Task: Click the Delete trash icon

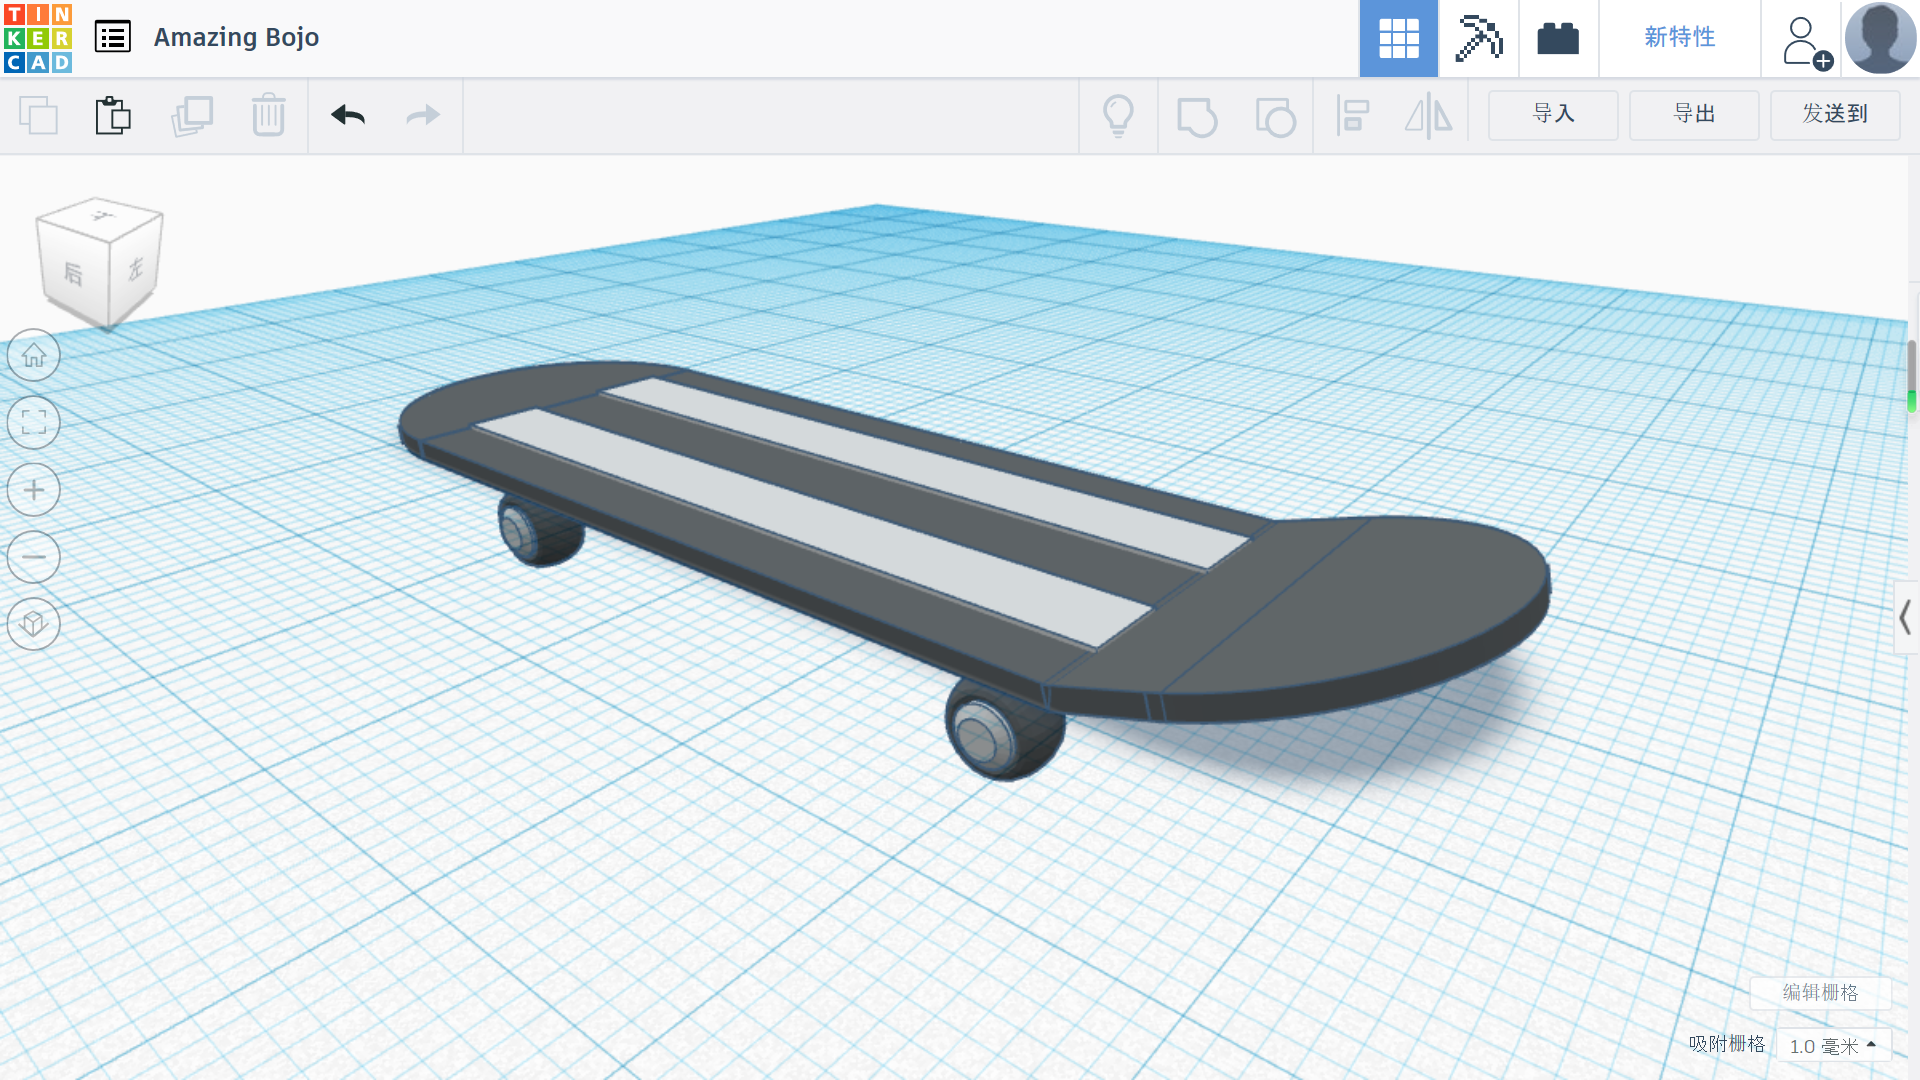Action: [x=268, y=116]
